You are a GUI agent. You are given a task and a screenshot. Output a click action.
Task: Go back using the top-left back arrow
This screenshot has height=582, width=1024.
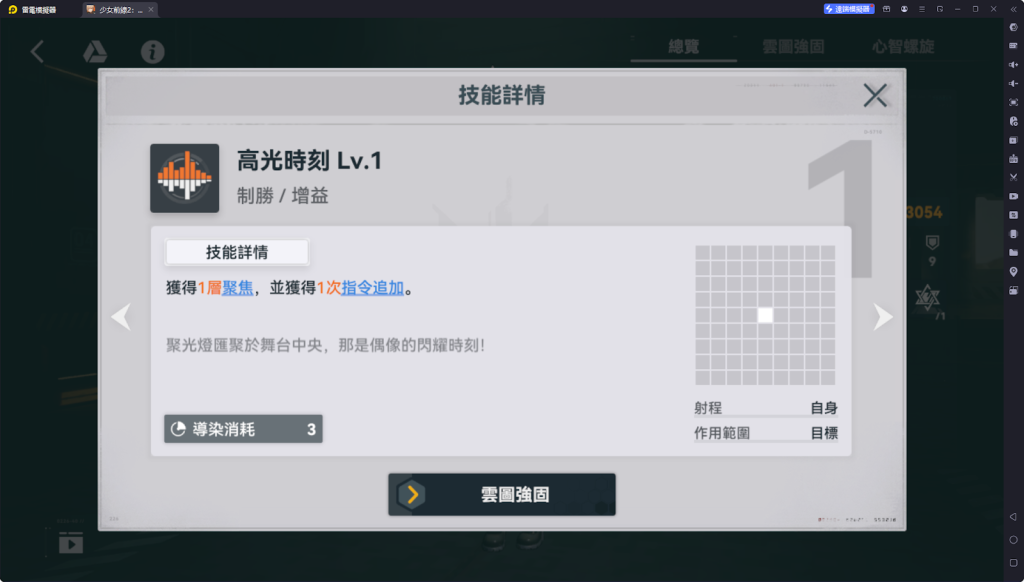click(x=37, y=52)
